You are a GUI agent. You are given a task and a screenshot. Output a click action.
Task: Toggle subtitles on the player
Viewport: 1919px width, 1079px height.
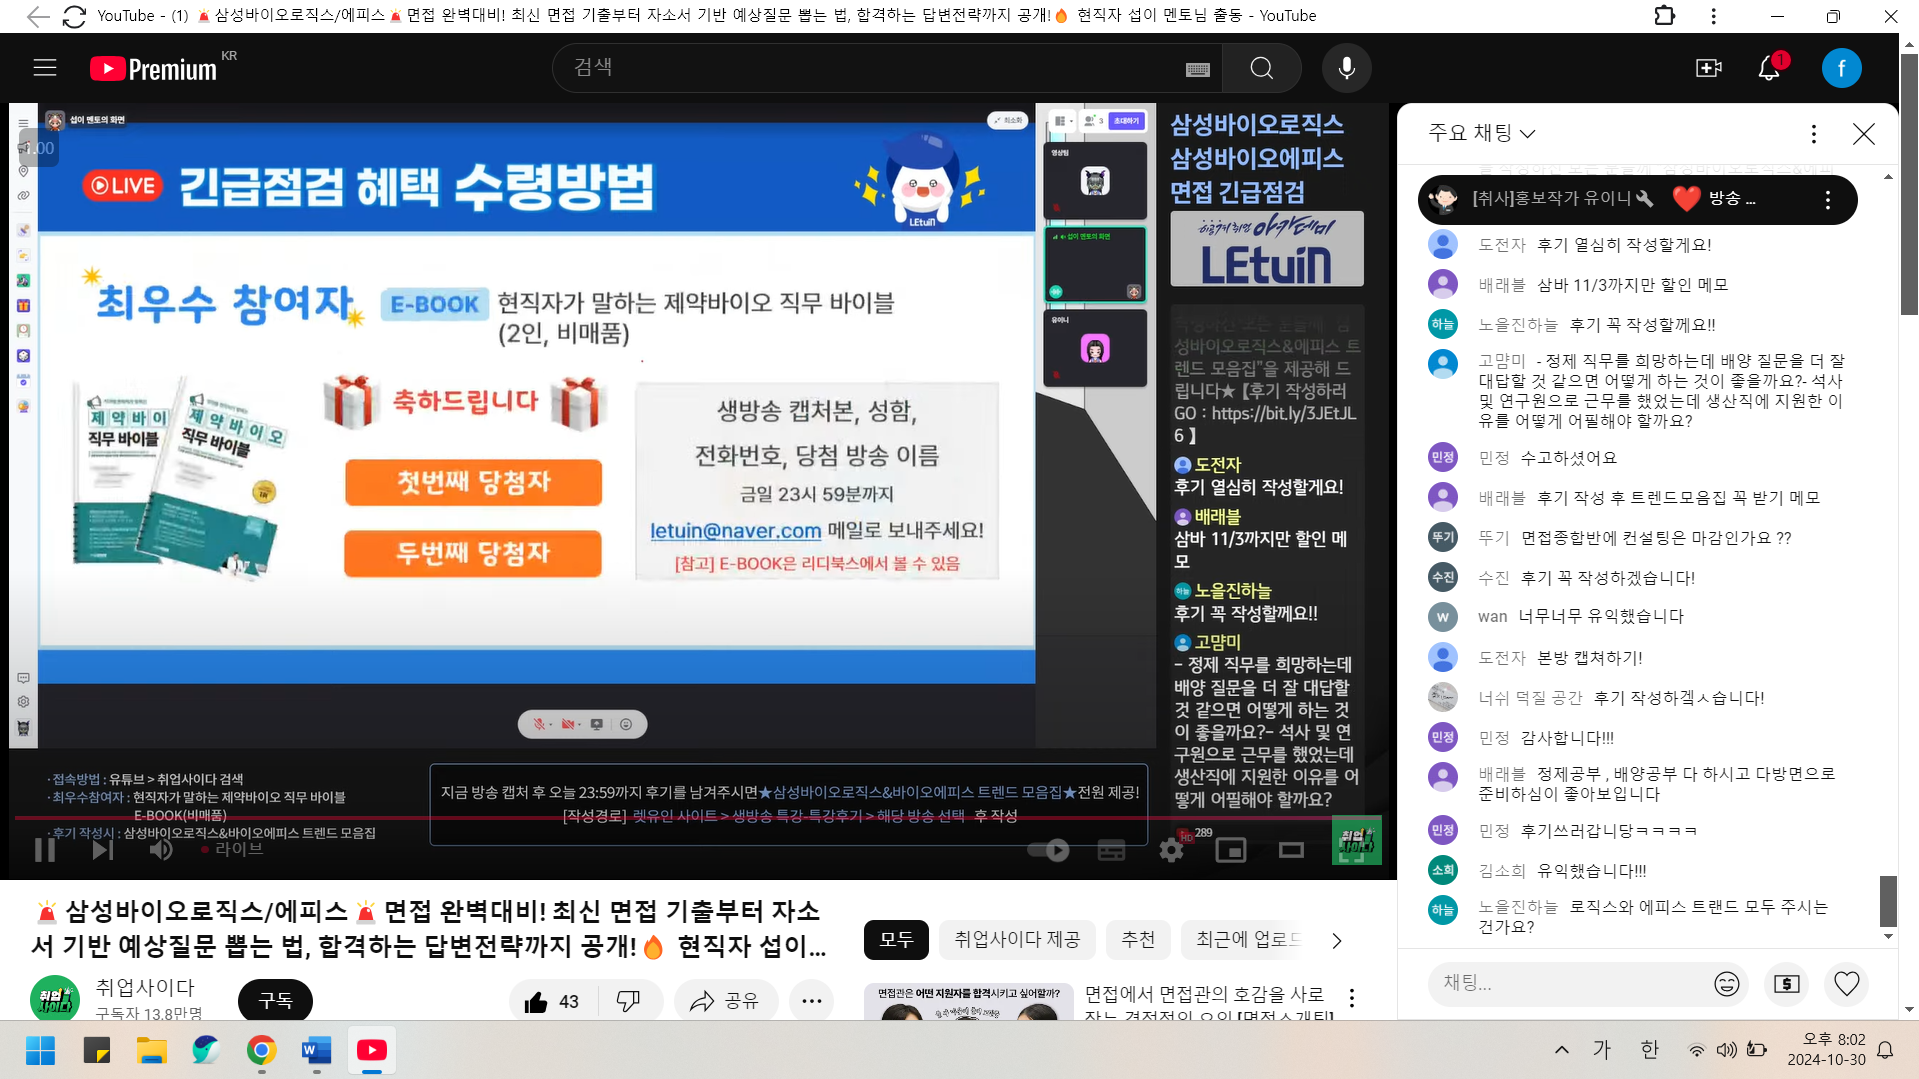[1111, 850]
